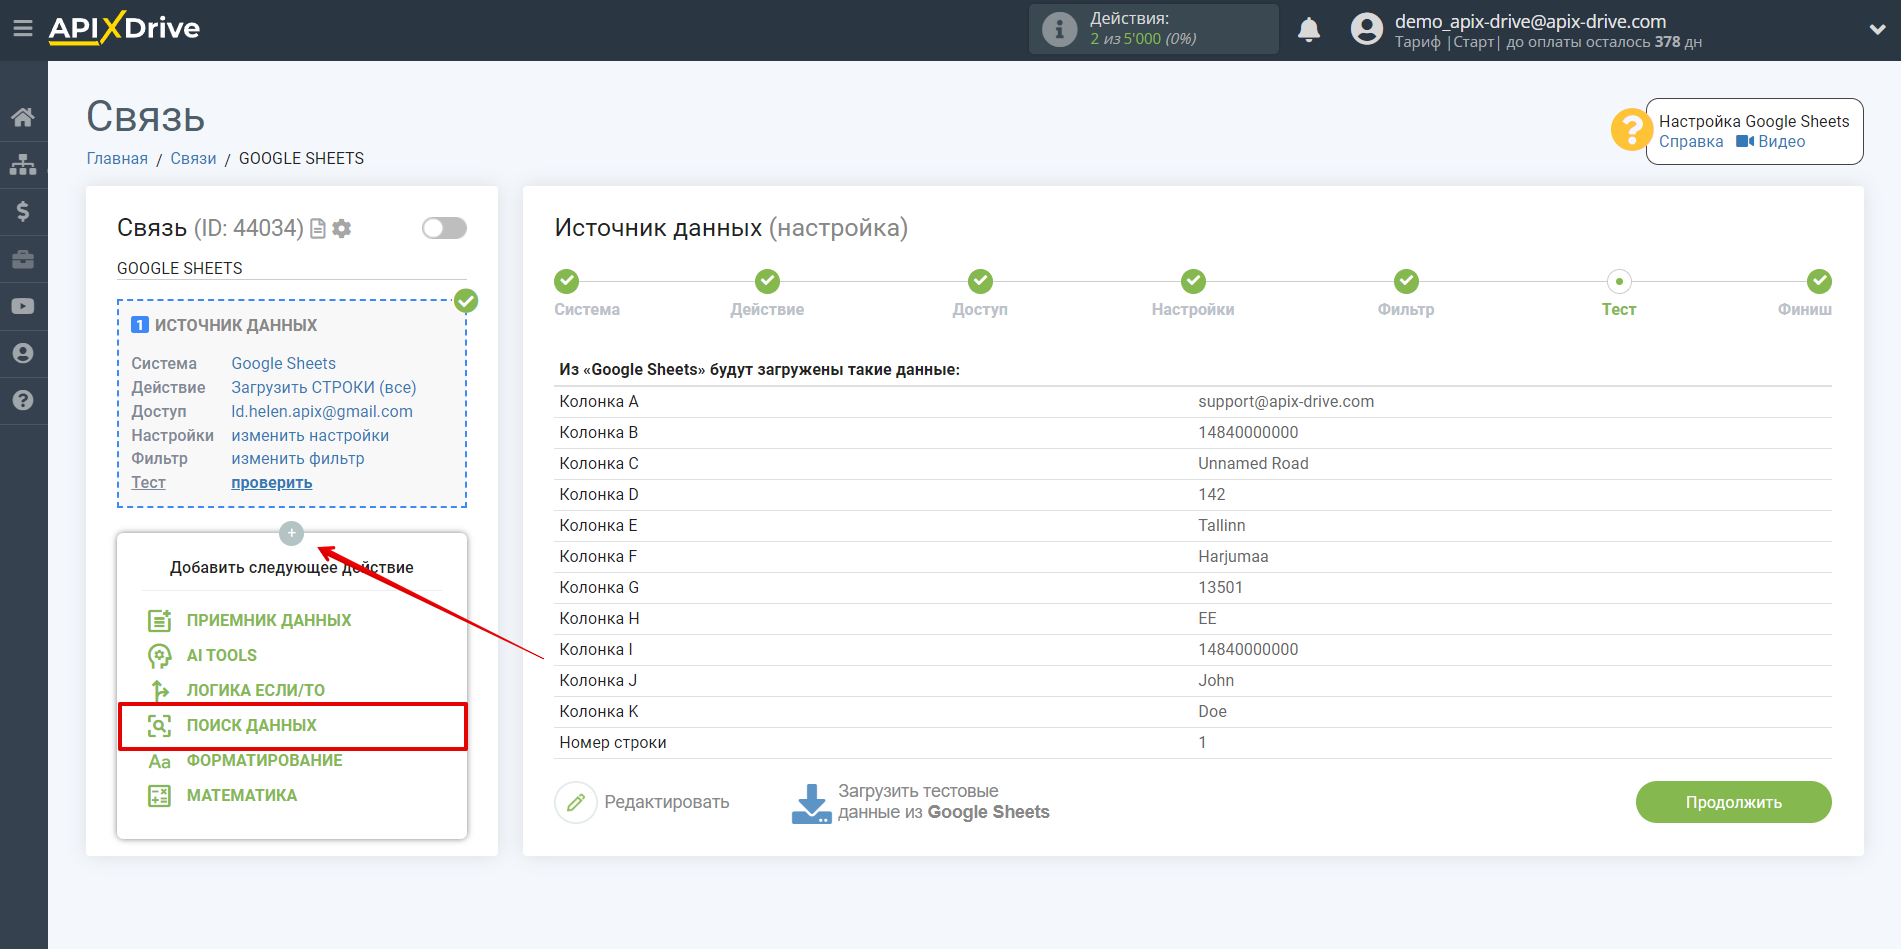Screen dimensions: 1901x949
Task: Click the Продолжить button
Action: (x=1733, y=802)
